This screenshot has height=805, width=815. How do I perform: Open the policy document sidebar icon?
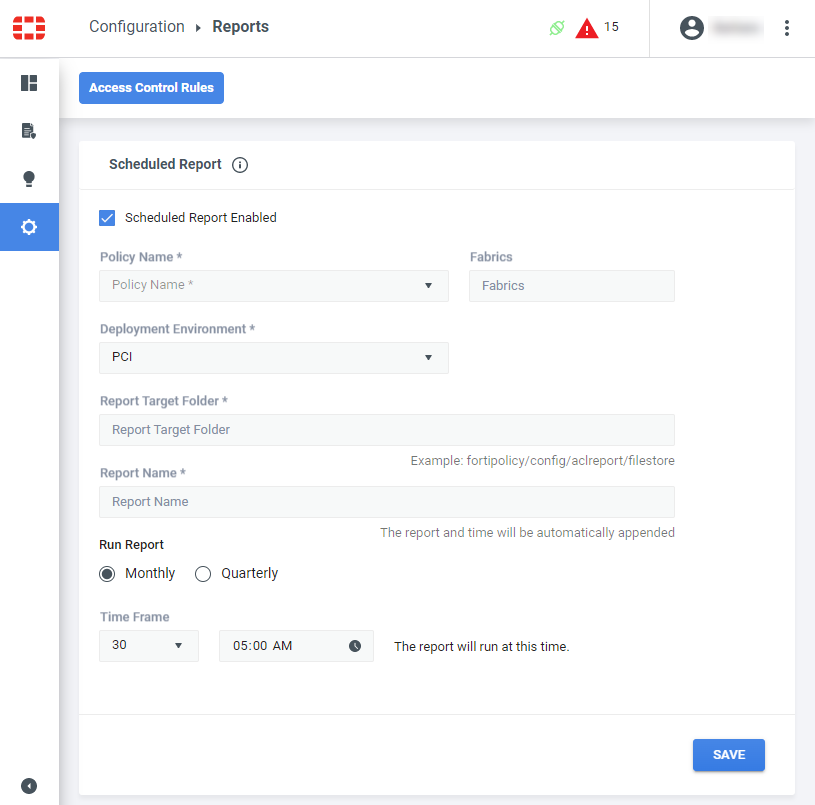[x=29, y=131]
